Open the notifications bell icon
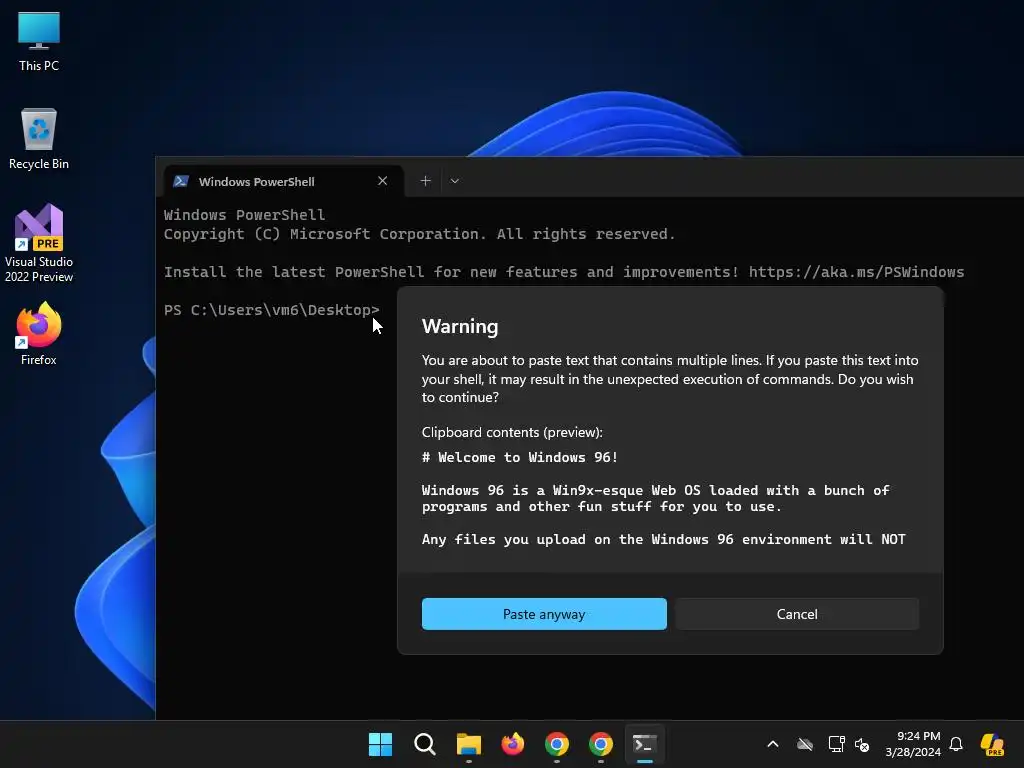Image resolution: width=1024 pixels, height=768 pixels. coord(956,744)
